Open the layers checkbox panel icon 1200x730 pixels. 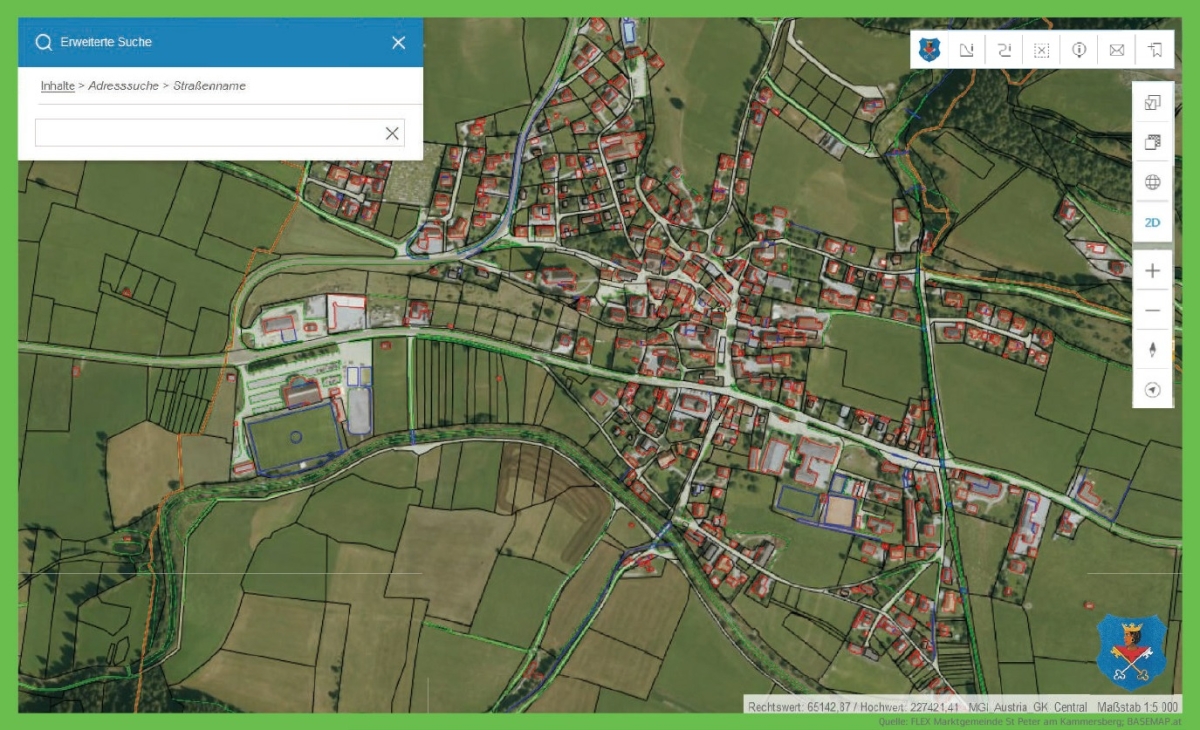[x=1152, y=102]
